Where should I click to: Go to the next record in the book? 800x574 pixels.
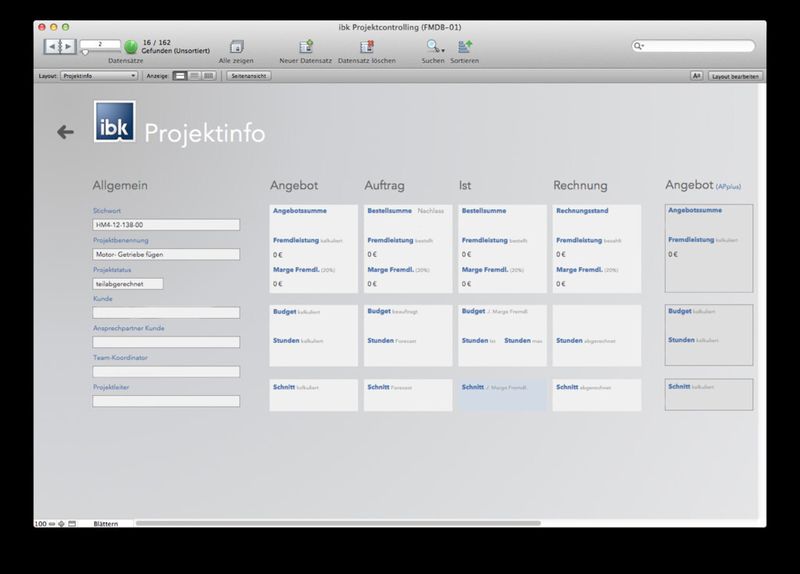coord(68,46)
